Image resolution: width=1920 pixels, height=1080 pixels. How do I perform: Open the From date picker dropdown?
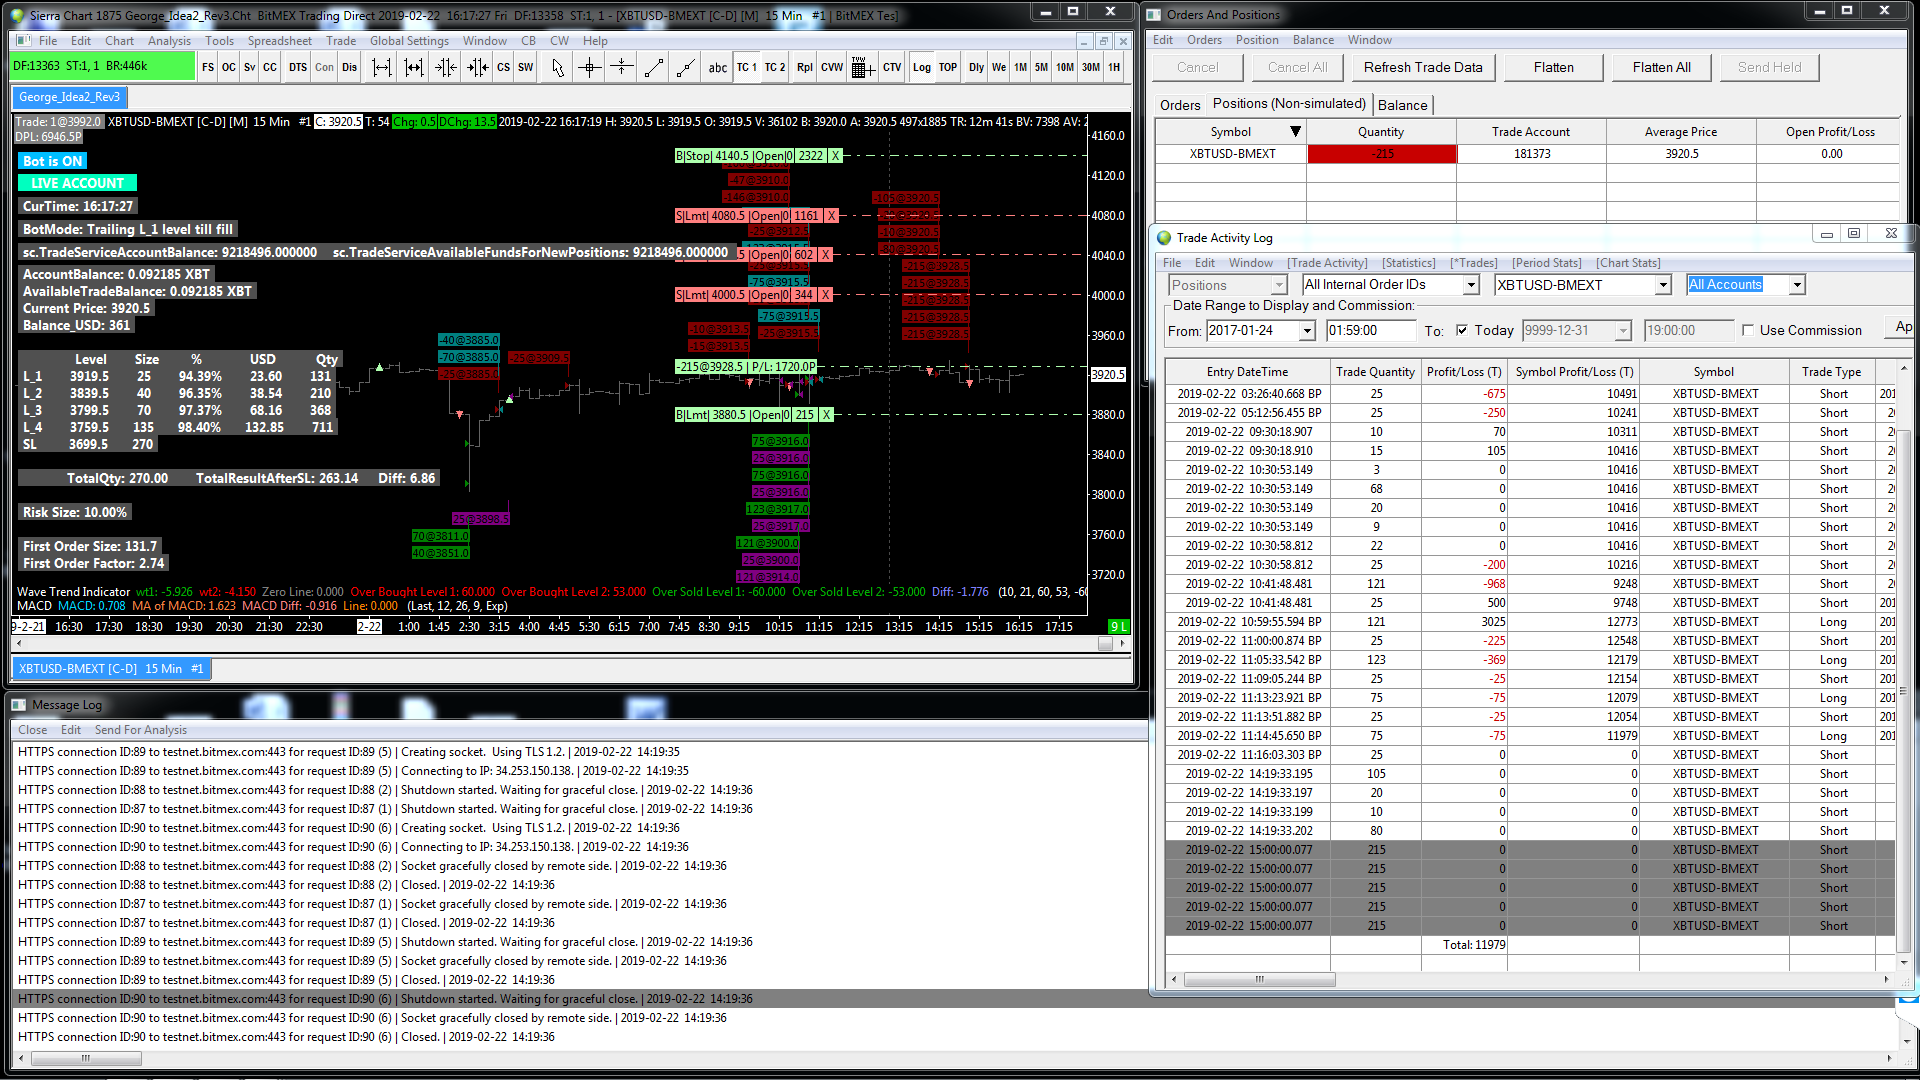click(x=1307, y=330)
